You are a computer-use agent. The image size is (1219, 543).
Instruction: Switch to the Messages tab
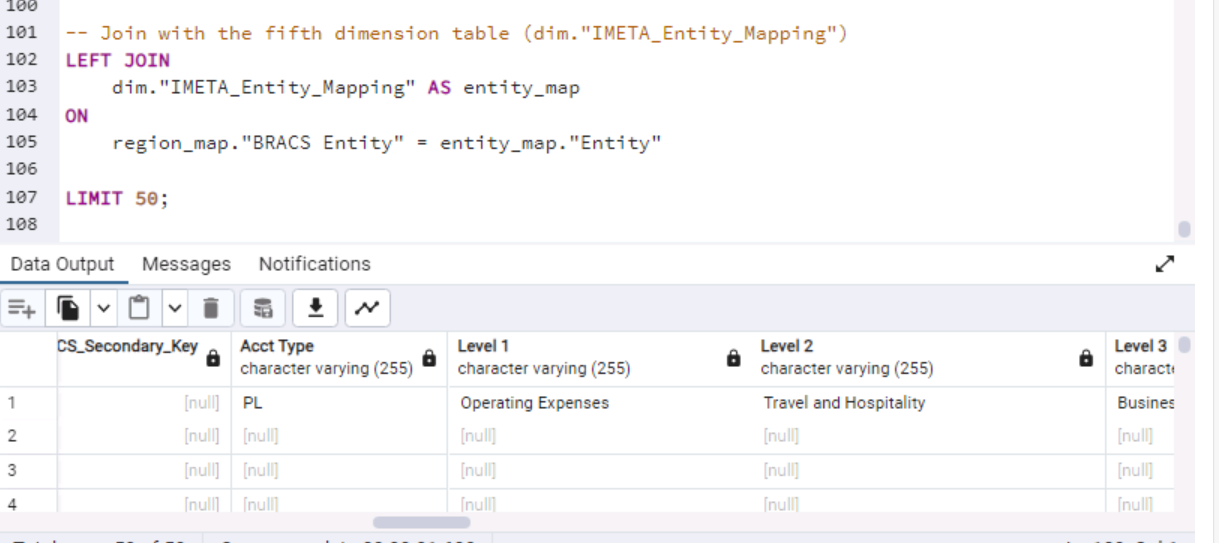coord(186,264)
